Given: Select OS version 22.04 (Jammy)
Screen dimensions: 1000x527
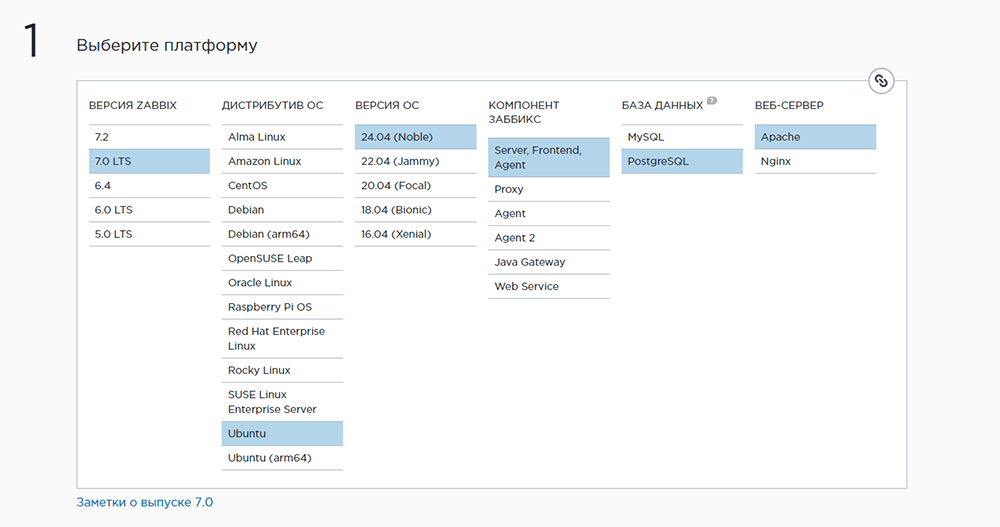Looking at the screenshot, I should coord(415,161).
